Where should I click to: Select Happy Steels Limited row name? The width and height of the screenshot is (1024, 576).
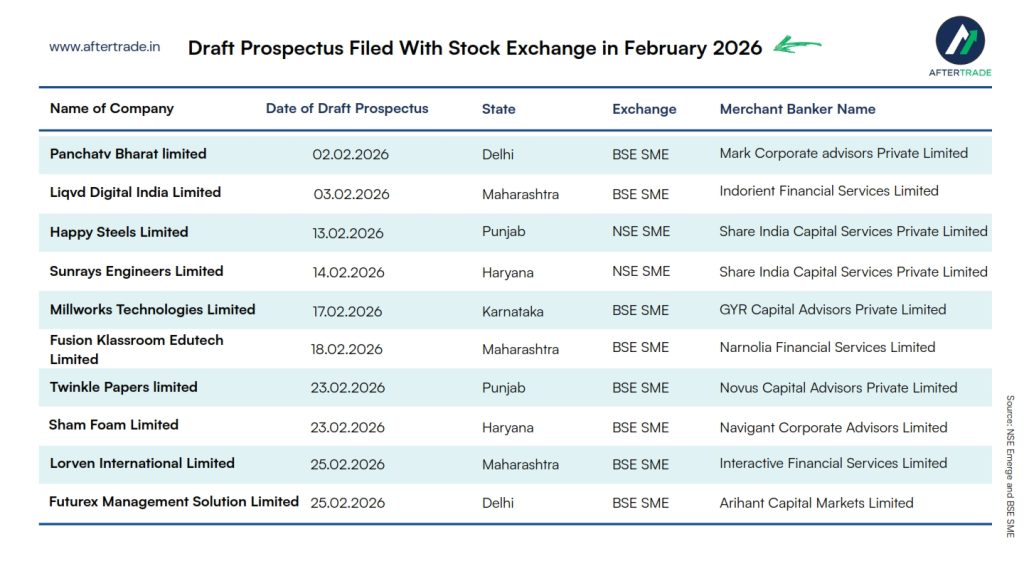119,232
